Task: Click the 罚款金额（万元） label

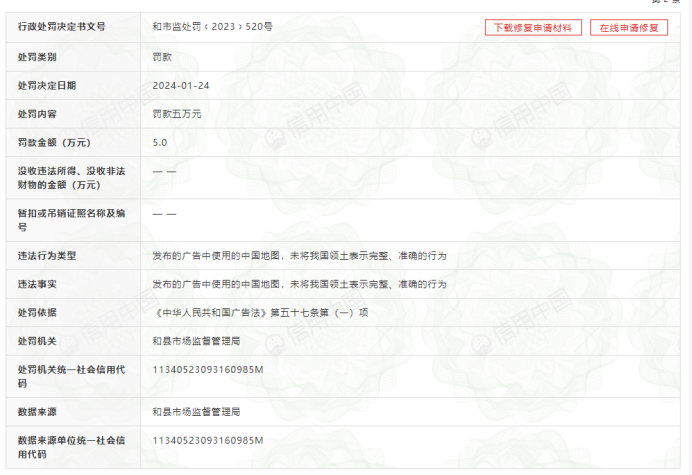Action: pos(54,143)
